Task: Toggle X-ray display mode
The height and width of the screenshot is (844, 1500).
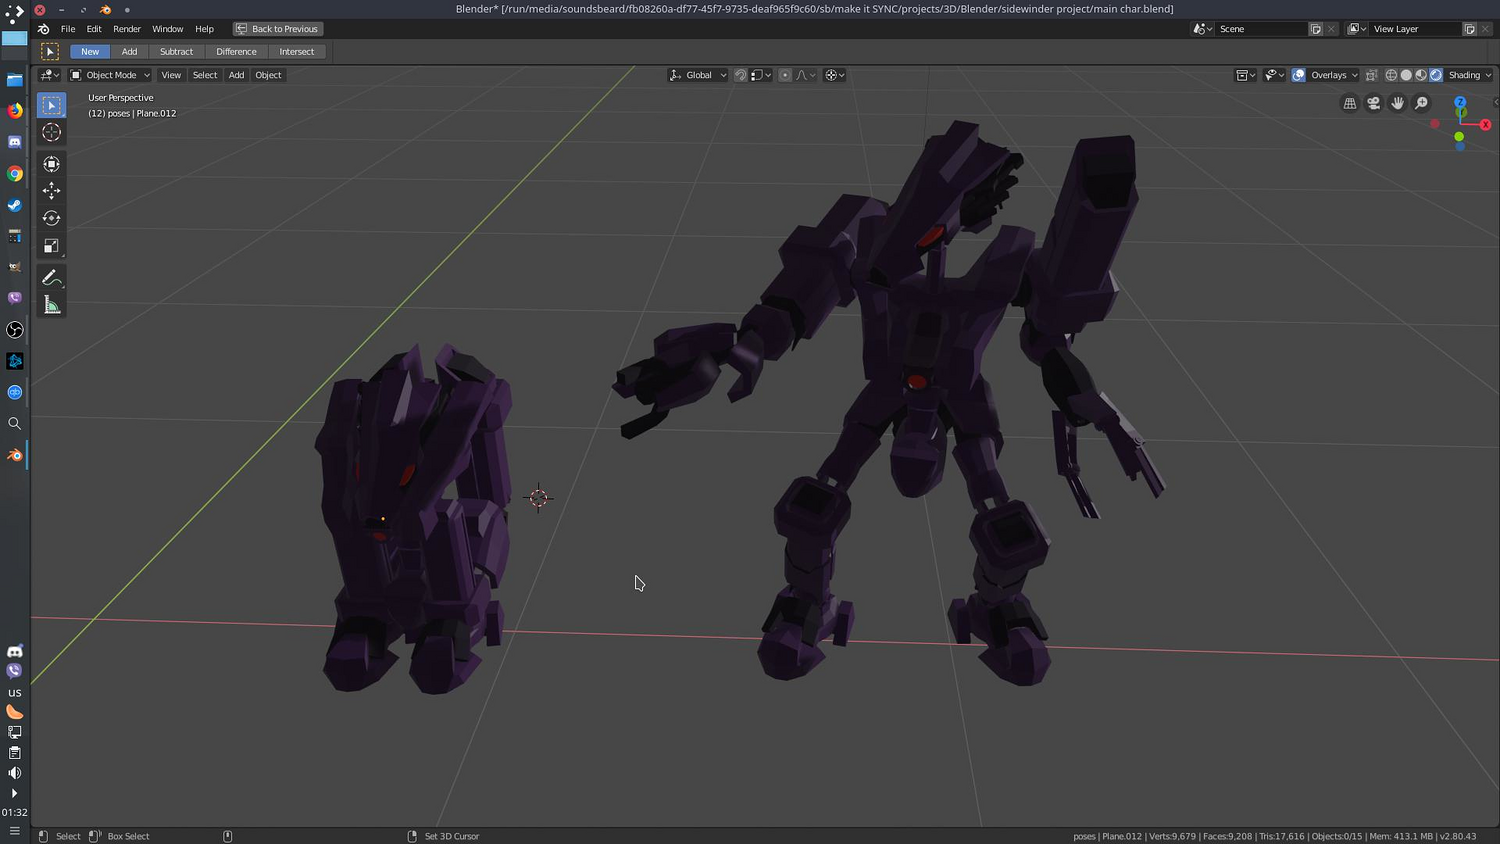Action: (1372, 75)
